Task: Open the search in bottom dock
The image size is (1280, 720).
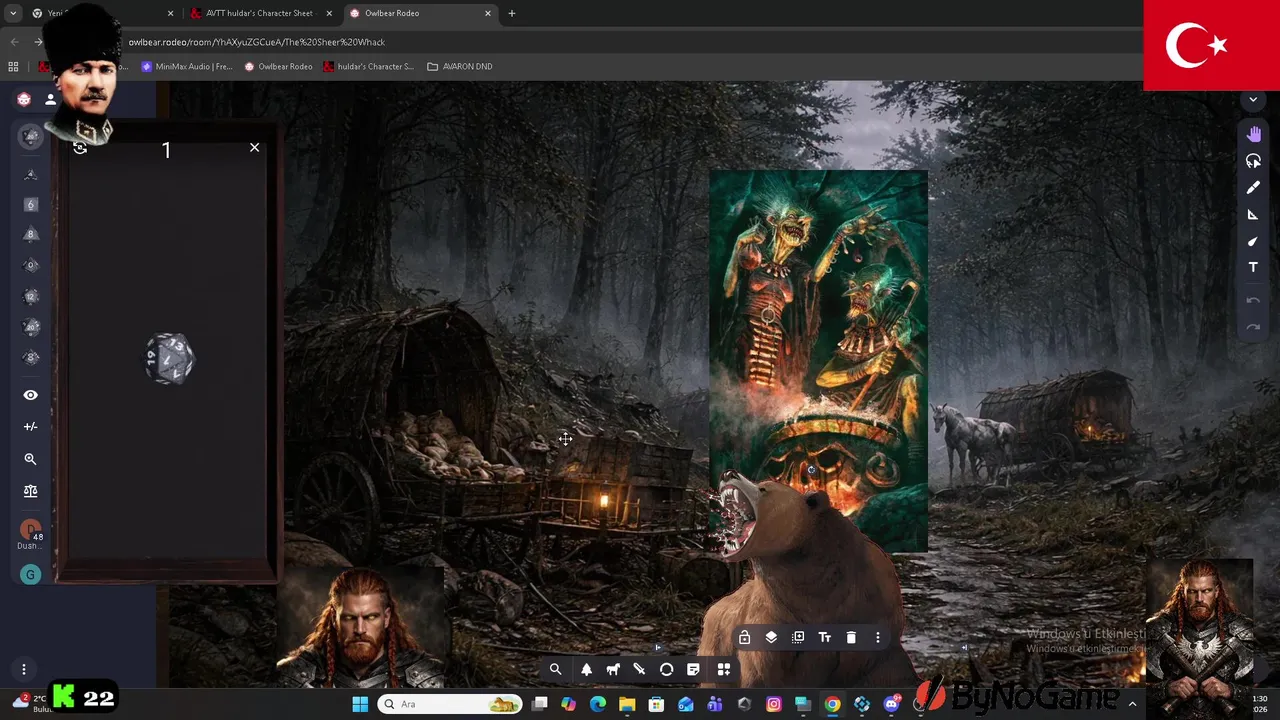Action: click(x=556, y=670)
